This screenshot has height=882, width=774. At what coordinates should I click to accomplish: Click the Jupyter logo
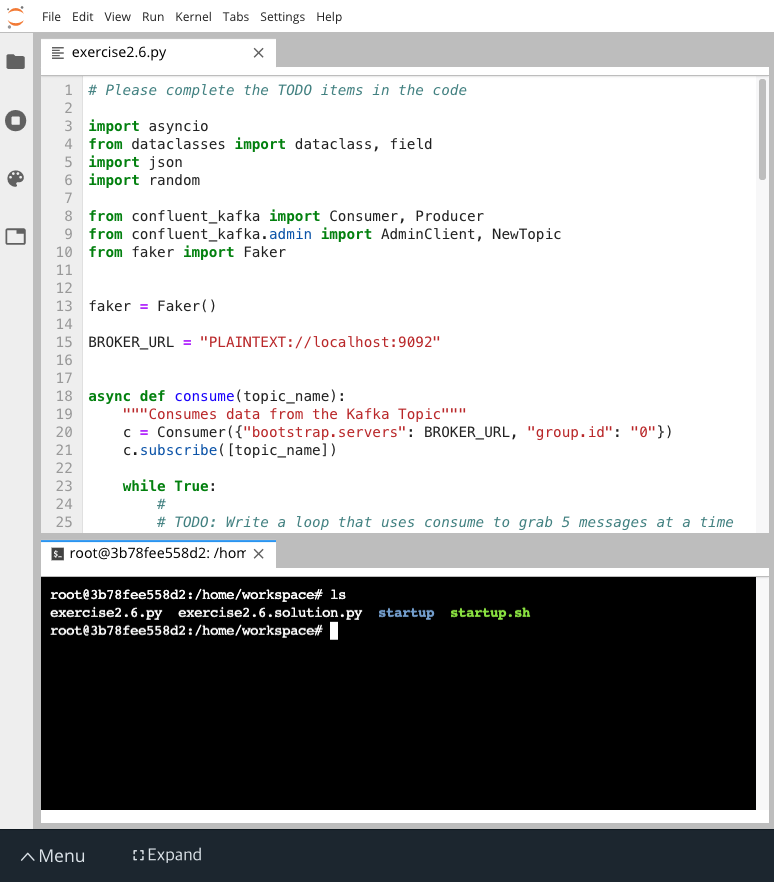16,16
